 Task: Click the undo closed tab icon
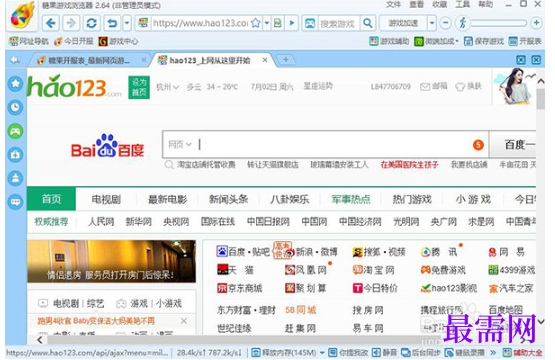click(x=112, y=23)
